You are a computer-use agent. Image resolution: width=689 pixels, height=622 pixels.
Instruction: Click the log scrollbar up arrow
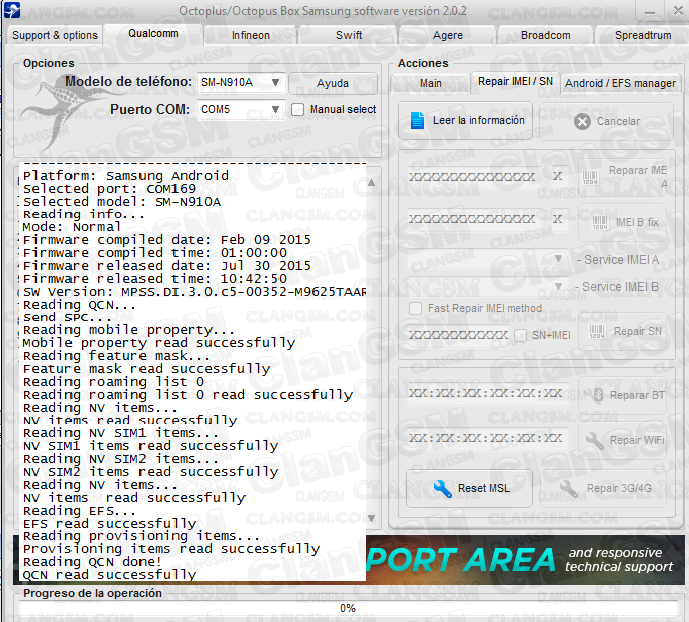point(371,182)
